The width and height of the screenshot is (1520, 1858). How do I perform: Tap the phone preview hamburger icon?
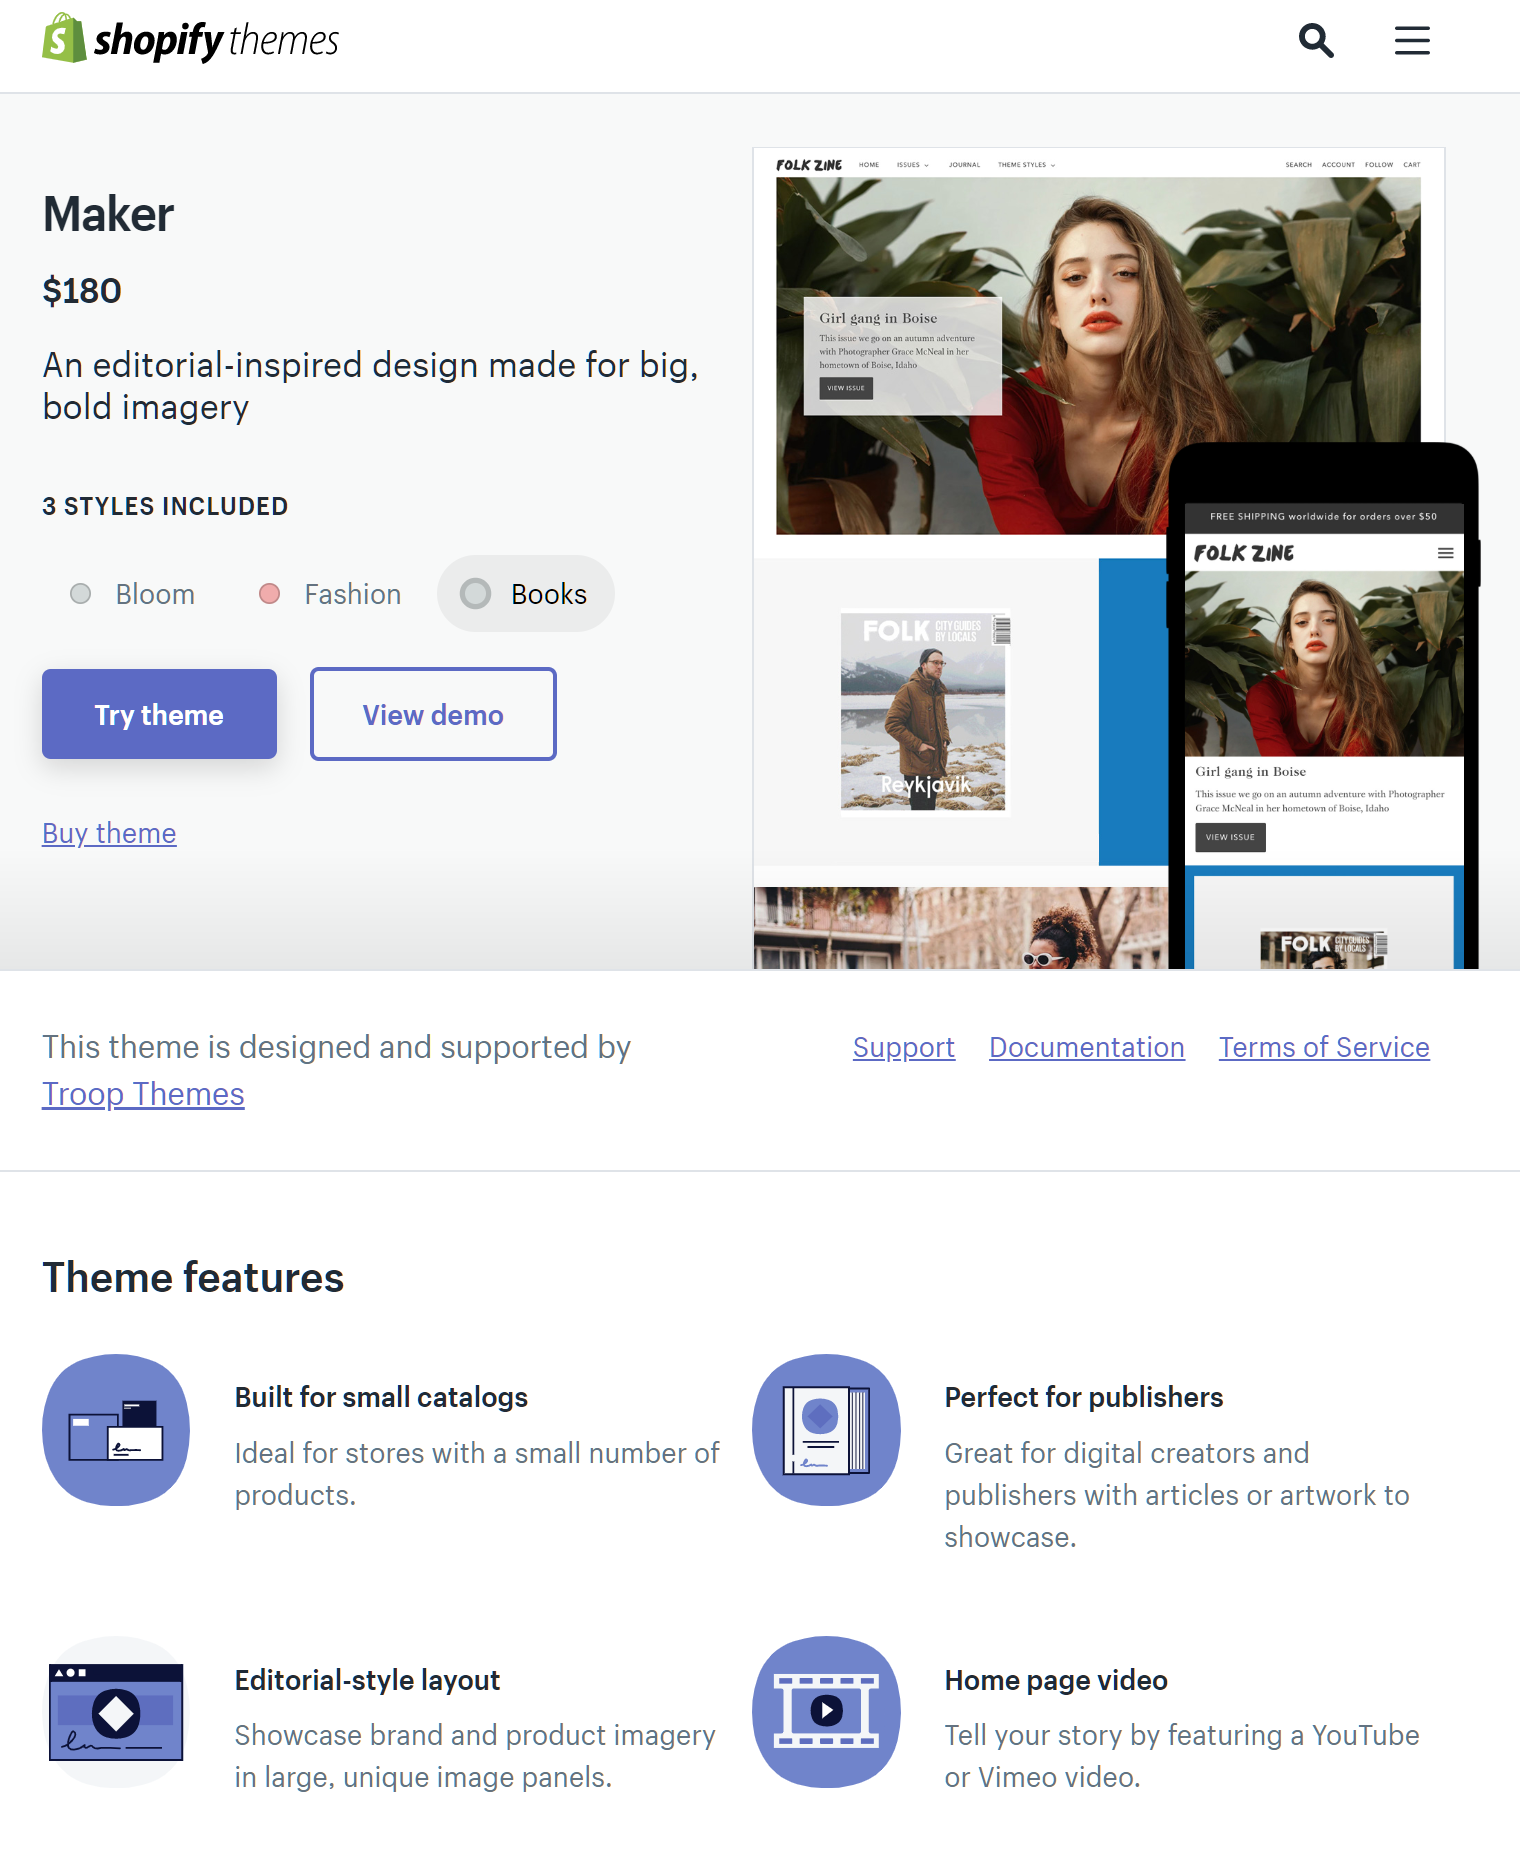click(1445, 553)
